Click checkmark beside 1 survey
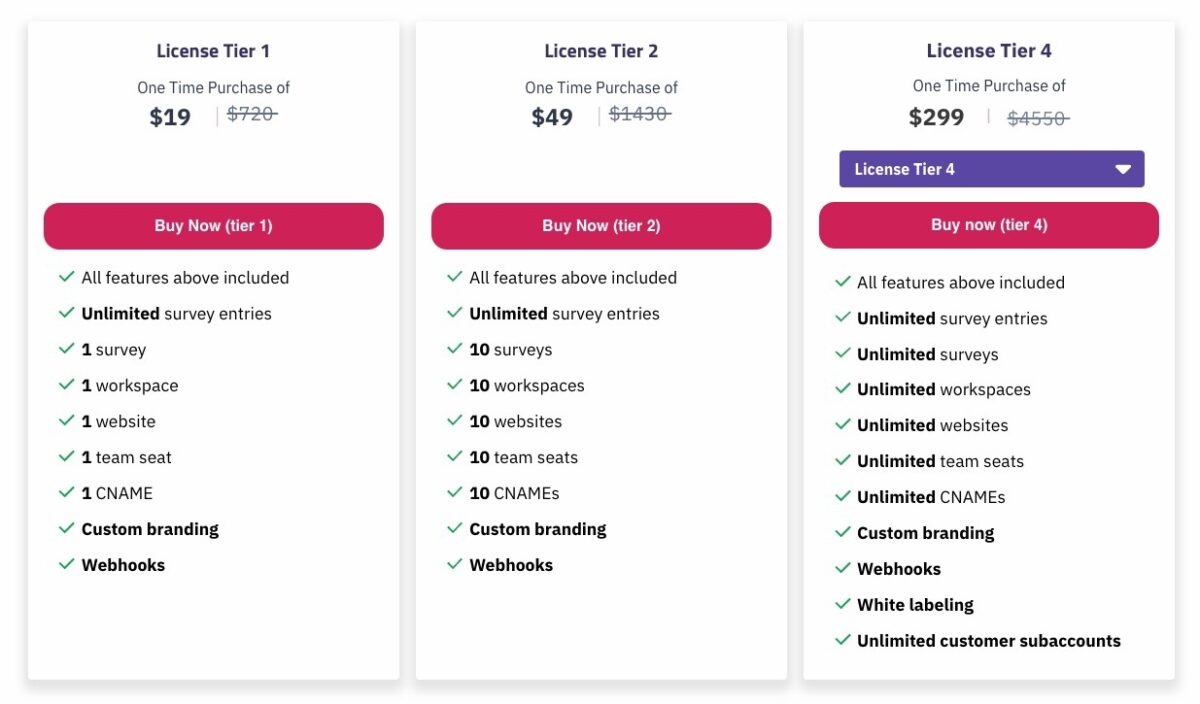 [x=67, y=349]
